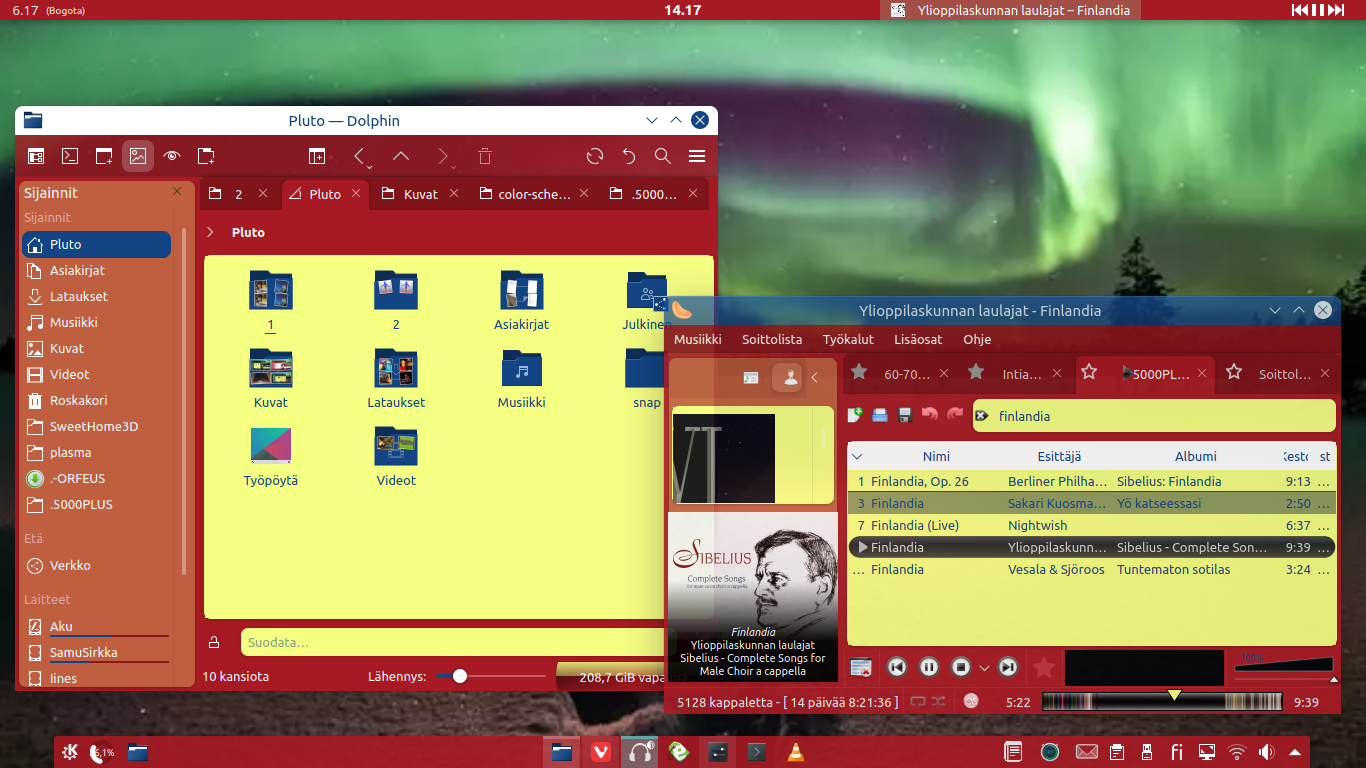Image resolution: width=1366 pixels, height=768 pixels.
Task: Click the finlandia playlist search field
Action: coord(1154,416)
